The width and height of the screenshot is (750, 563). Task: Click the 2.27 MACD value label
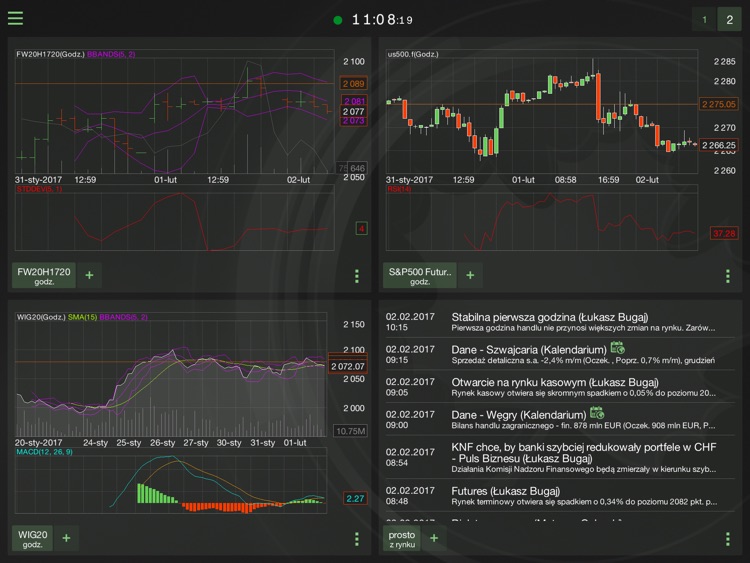click(355, 498)
